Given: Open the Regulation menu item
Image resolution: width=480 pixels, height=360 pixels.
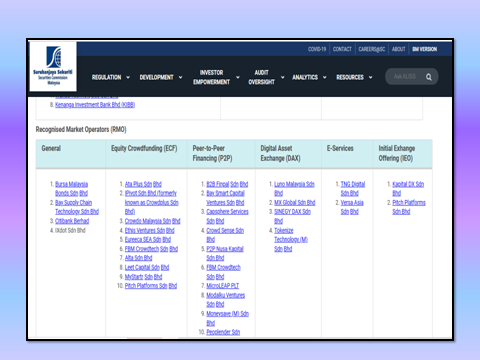Looking at the screenshot, I should [x=107, y=77].
